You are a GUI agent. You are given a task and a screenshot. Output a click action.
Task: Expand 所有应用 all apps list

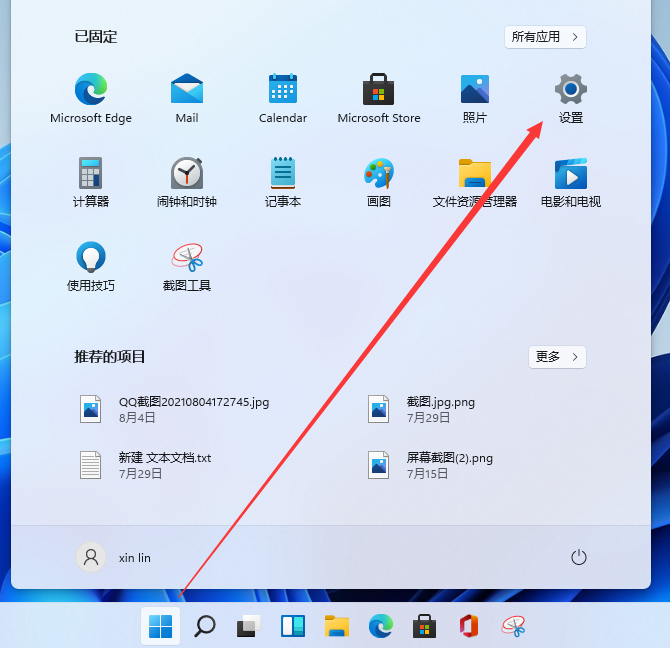(x=545, y=37)
